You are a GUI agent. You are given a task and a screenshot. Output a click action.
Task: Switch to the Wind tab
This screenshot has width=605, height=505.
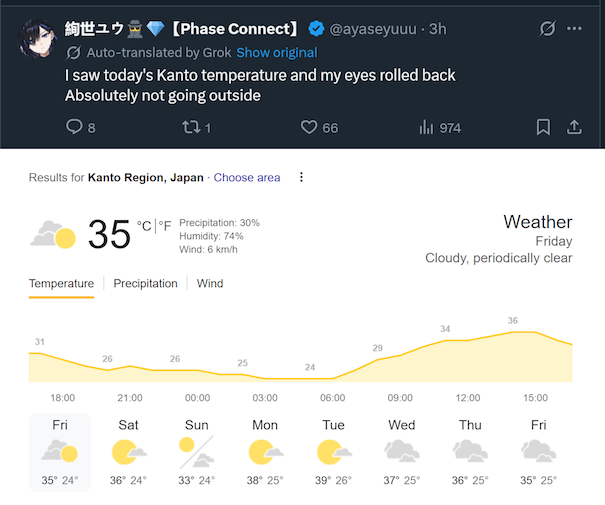[210, 283]
